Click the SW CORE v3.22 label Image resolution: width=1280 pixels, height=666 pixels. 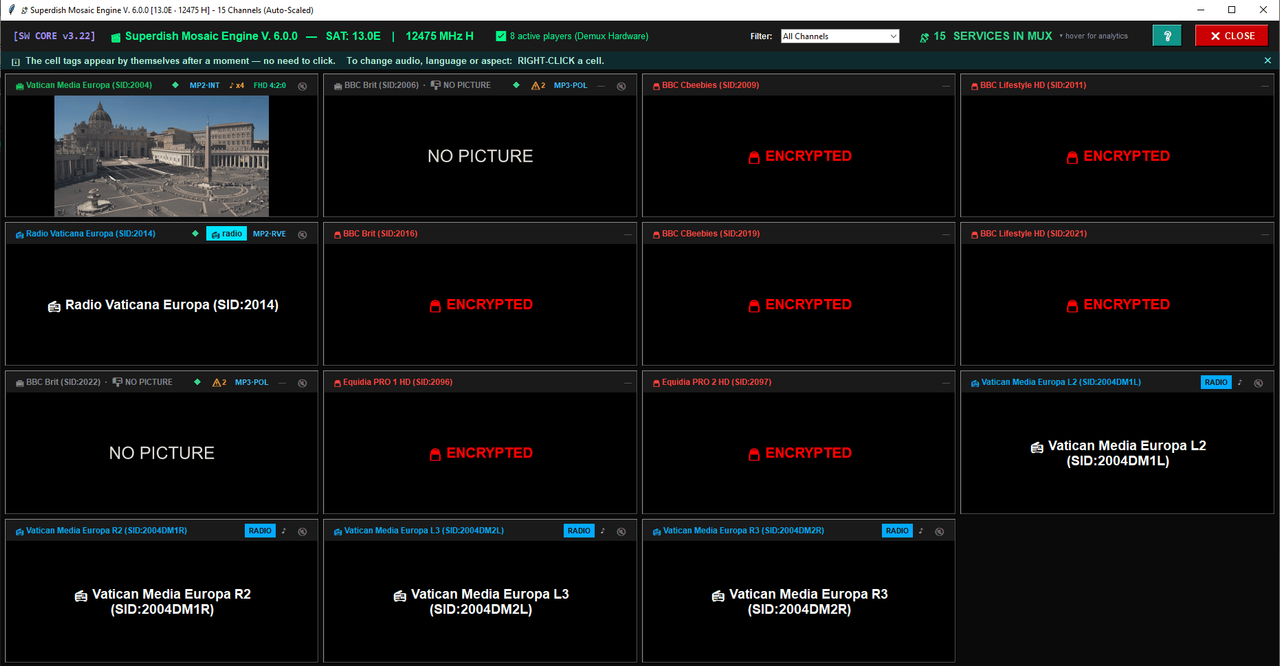(55, 36)
